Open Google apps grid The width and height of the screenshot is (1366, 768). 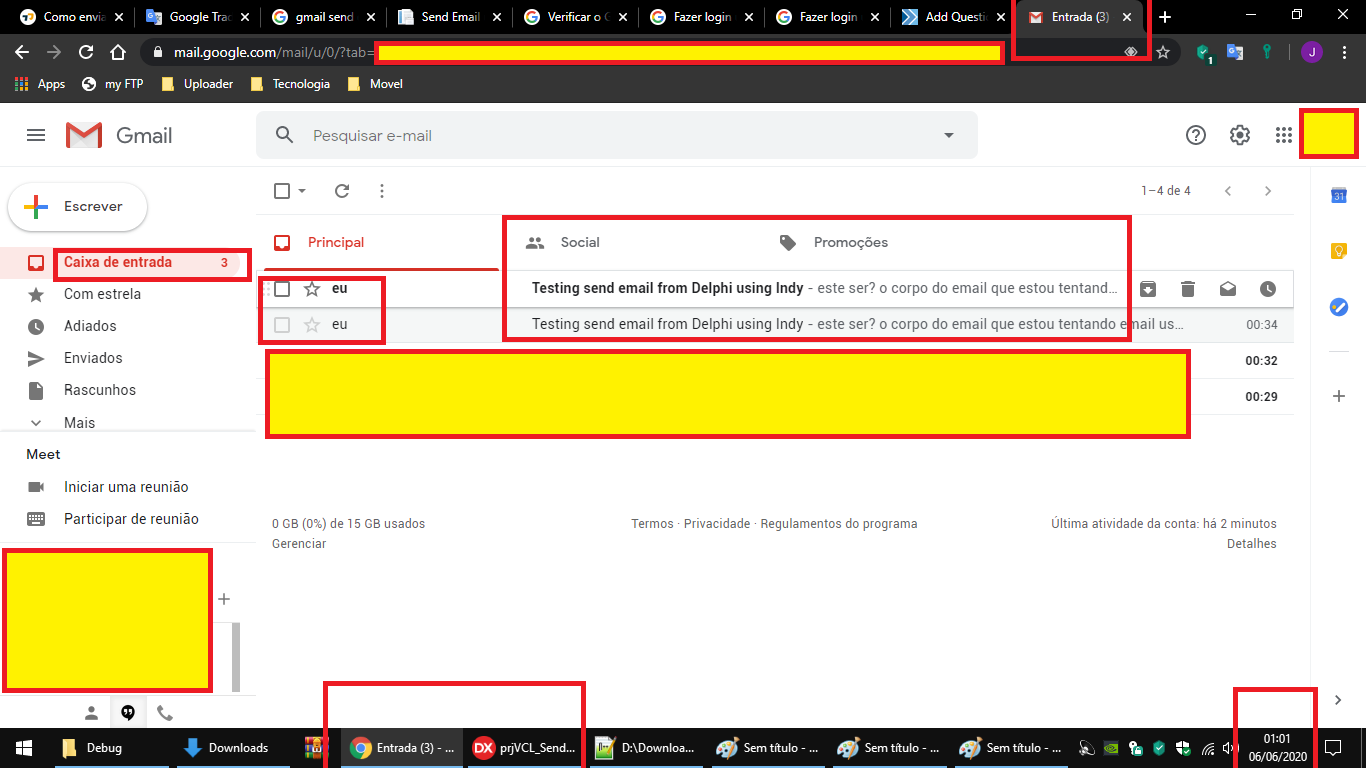1284,135
